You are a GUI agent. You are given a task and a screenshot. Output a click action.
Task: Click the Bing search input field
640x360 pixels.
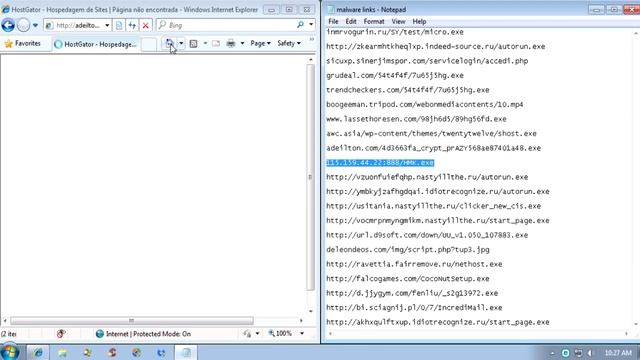click(231, 25)
